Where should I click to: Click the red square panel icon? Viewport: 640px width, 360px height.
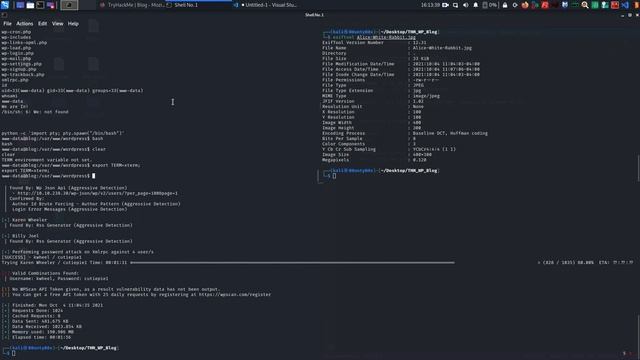pyautogui.click(x=615, y=5)
